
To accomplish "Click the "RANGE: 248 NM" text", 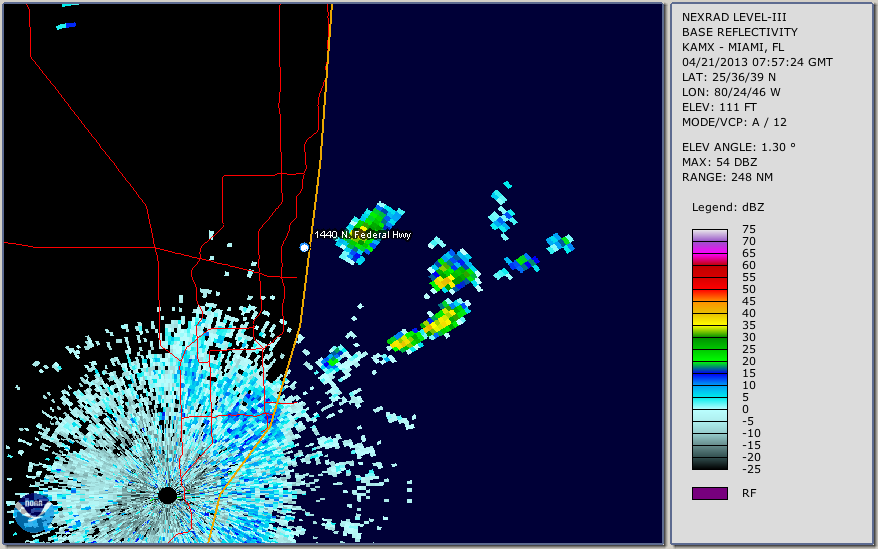I will [727, 178].
